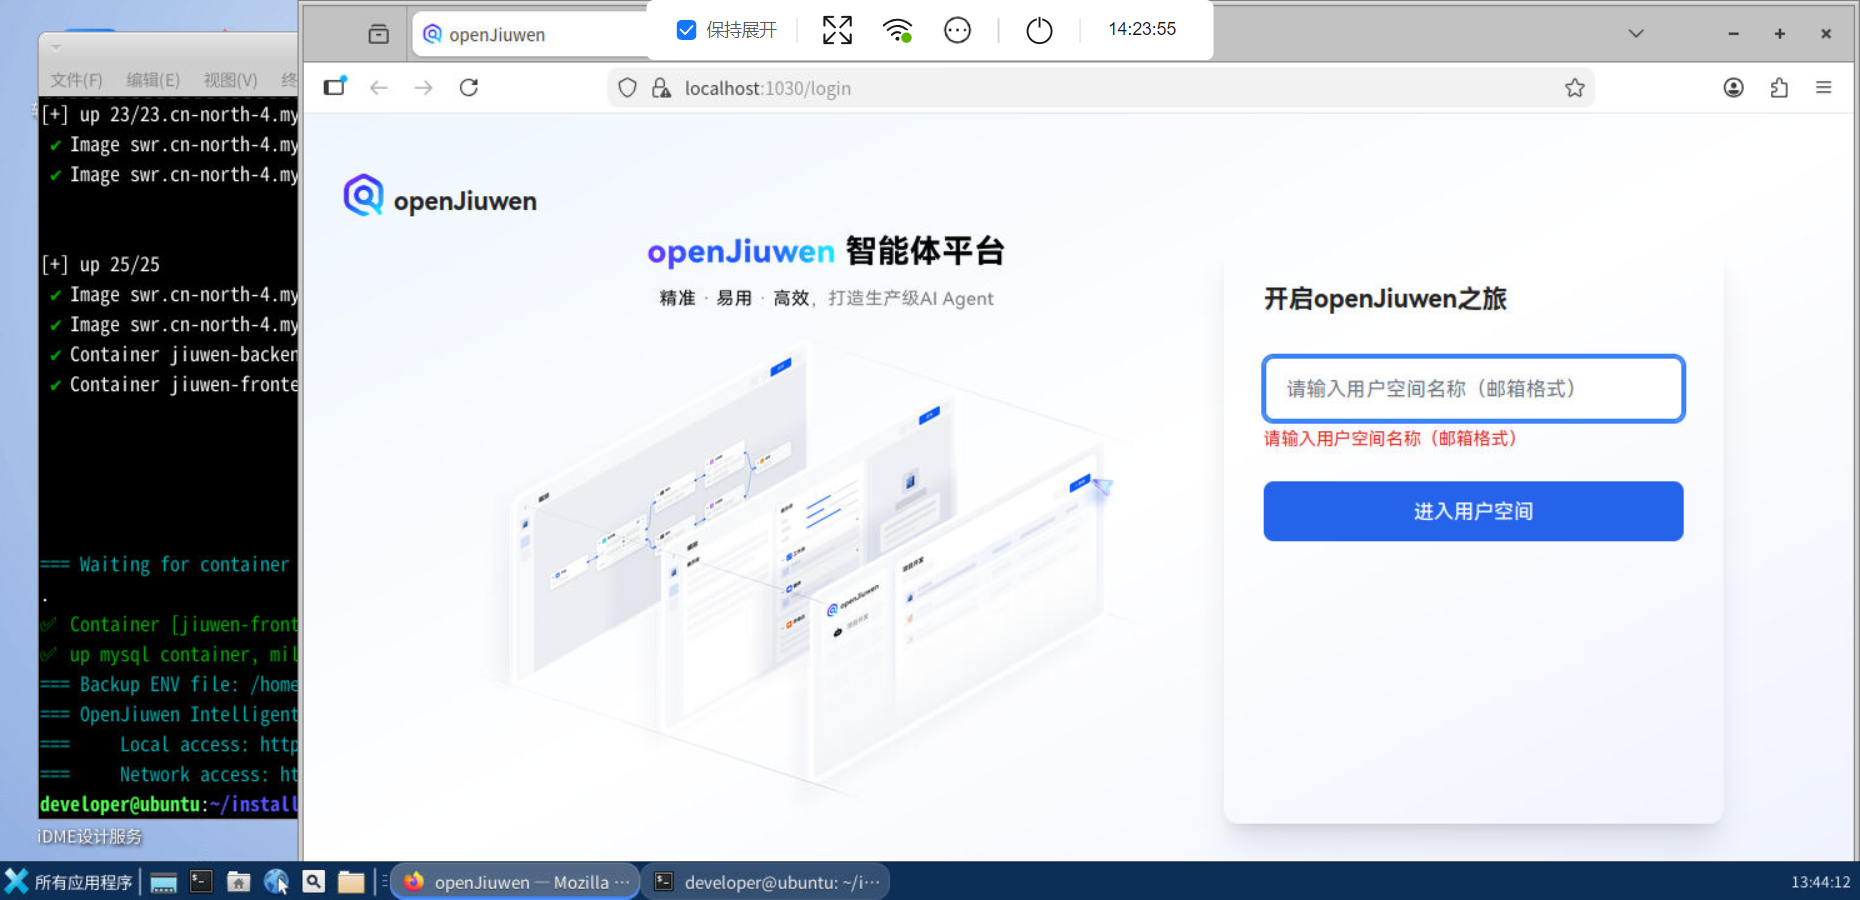Open the 视图(V) menu in terminal
This screenshot has width=1860, height=900.
point(230,80)
